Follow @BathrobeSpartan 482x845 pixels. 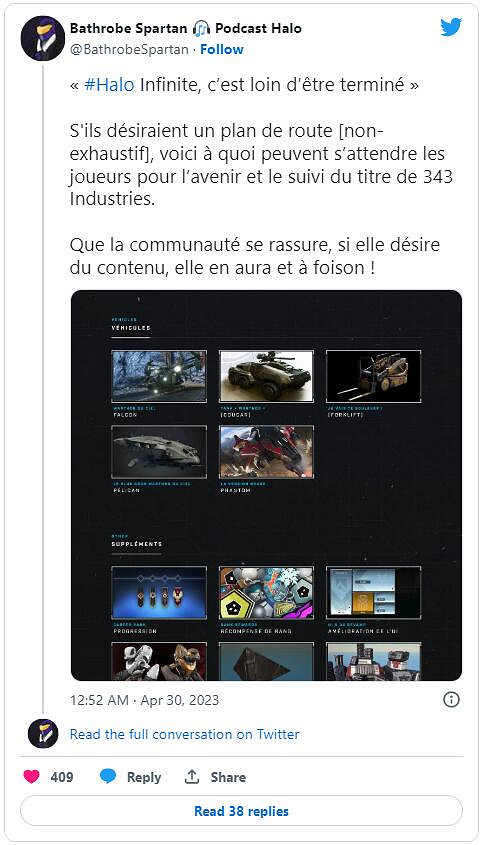[x=222, y=50]
